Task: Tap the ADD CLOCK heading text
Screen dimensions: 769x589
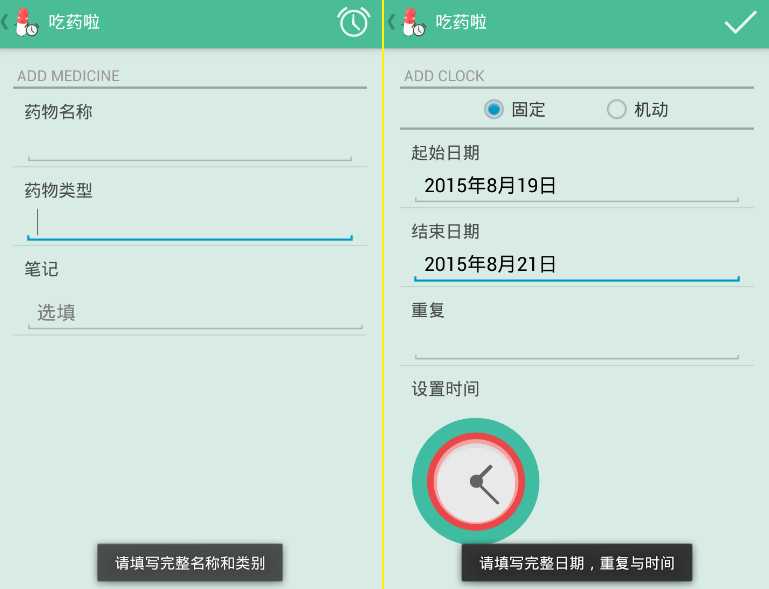Action: point(444,76)
